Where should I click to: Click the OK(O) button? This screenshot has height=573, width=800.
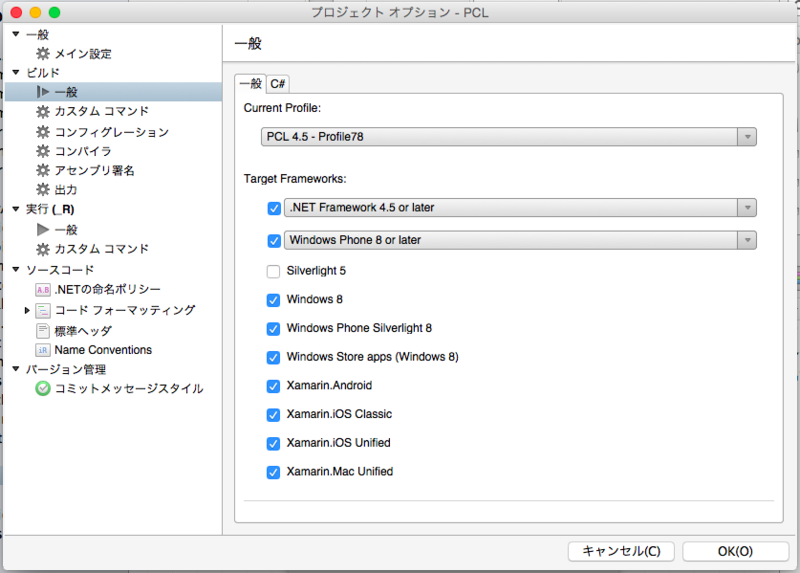[x=735, y=551]
